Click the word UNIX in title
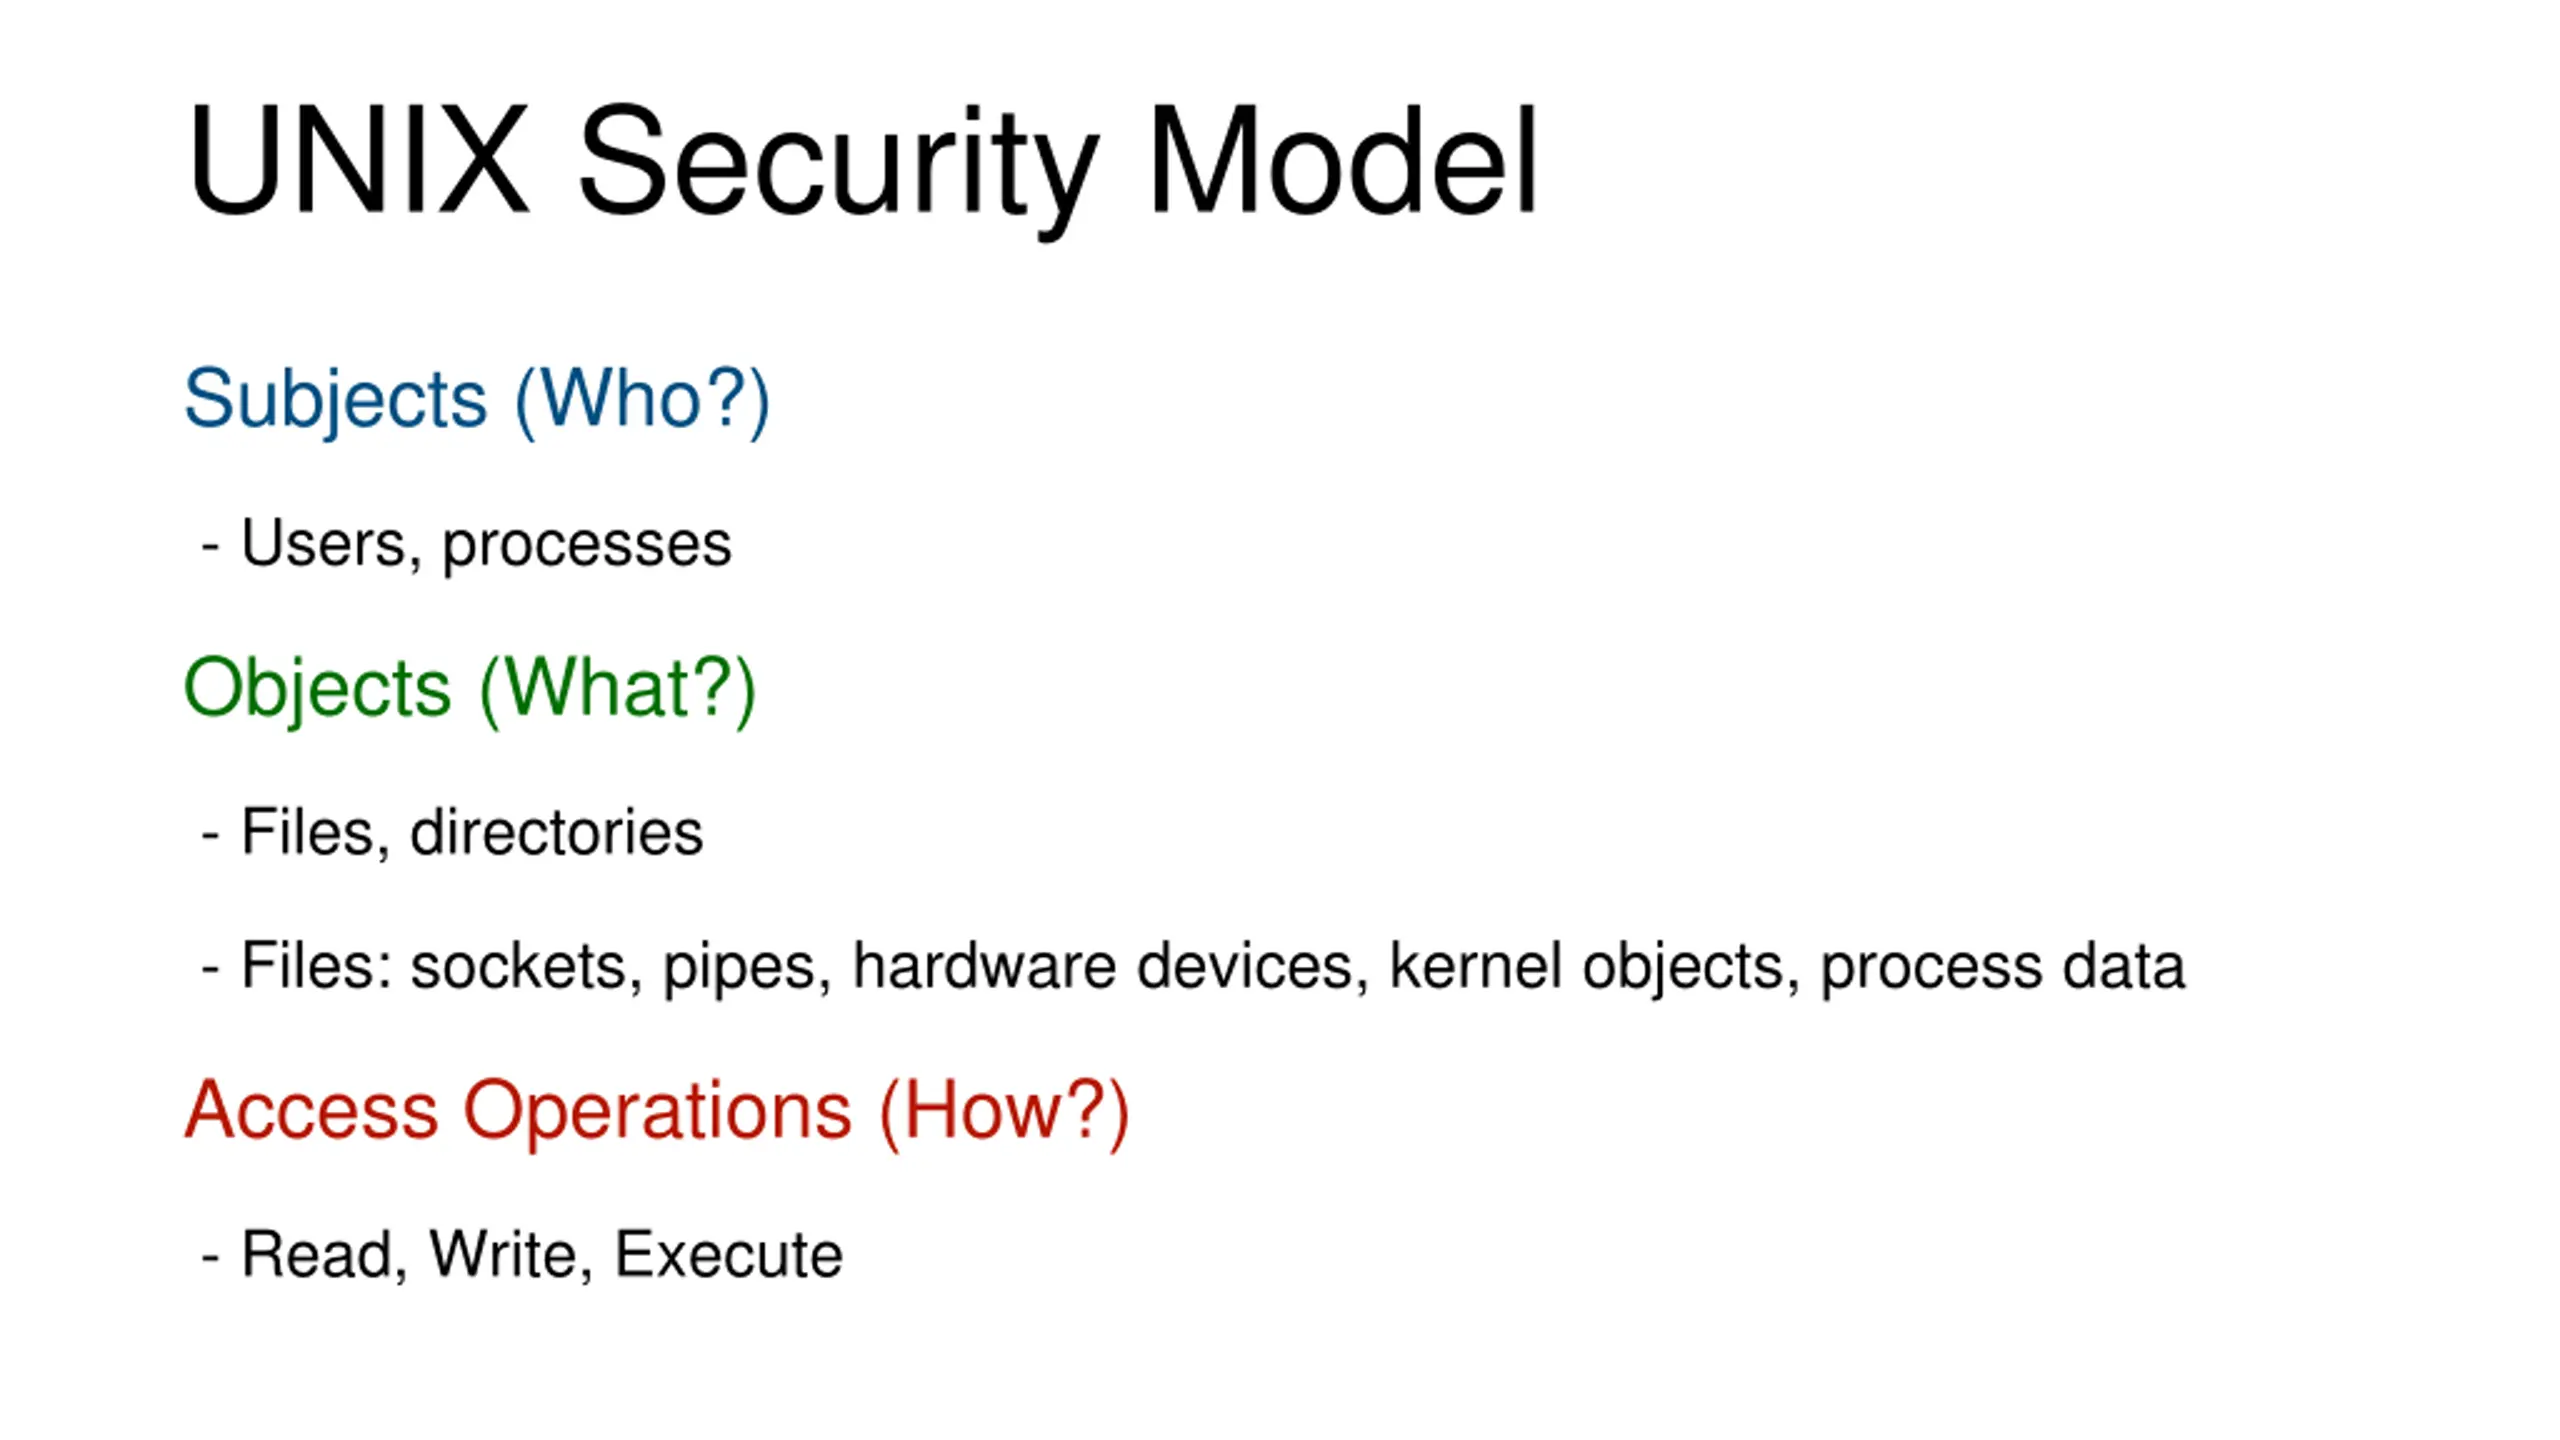 (358, 160)
